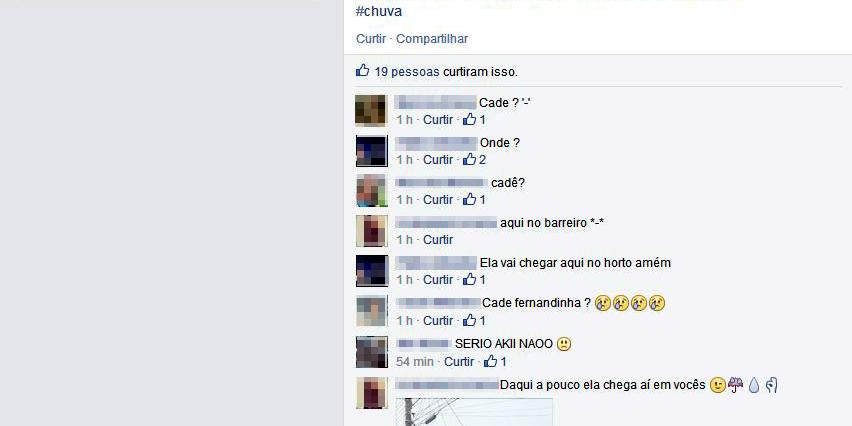Share post using Compartilhar
The width and height of the screenshot is (852, 426).
pyautogui.click(x=432, y=39)
